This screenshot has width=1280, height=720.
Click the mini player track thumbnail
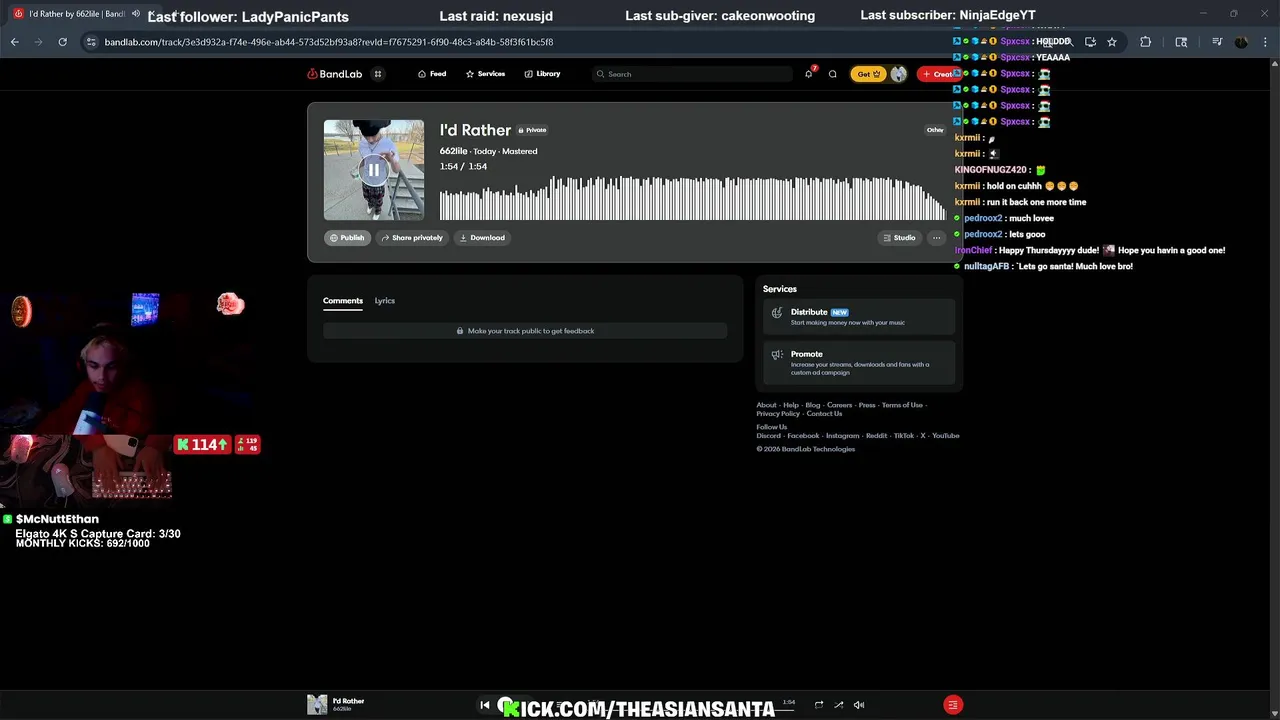[317, 705]
